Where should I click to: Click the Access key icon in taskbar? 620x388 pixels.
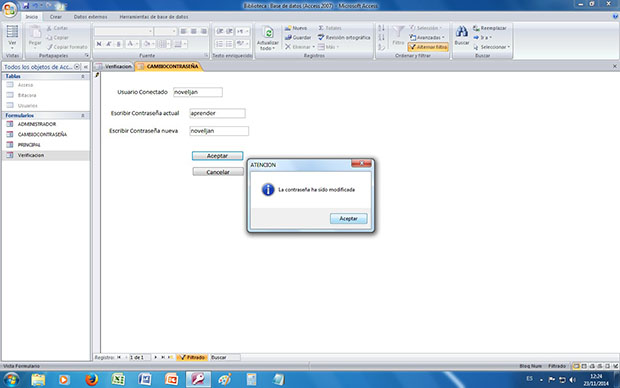tap(198, 380)
